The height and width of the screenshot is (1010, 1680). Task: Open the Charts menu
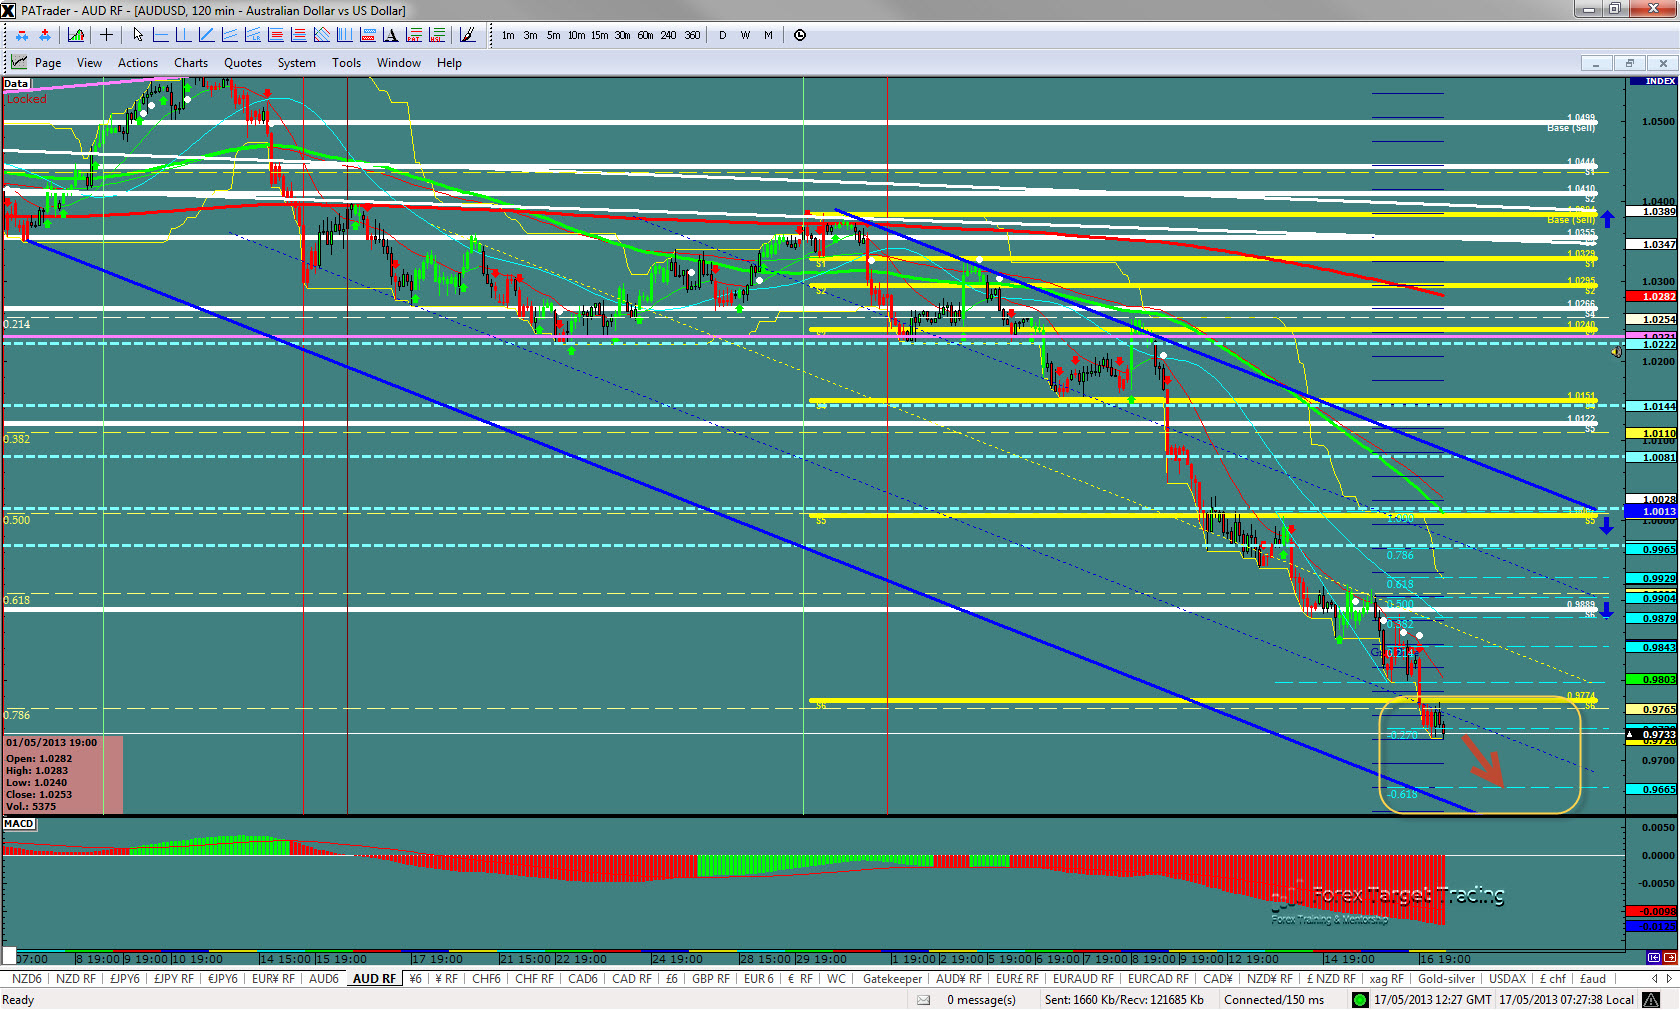tap(191, 62)
